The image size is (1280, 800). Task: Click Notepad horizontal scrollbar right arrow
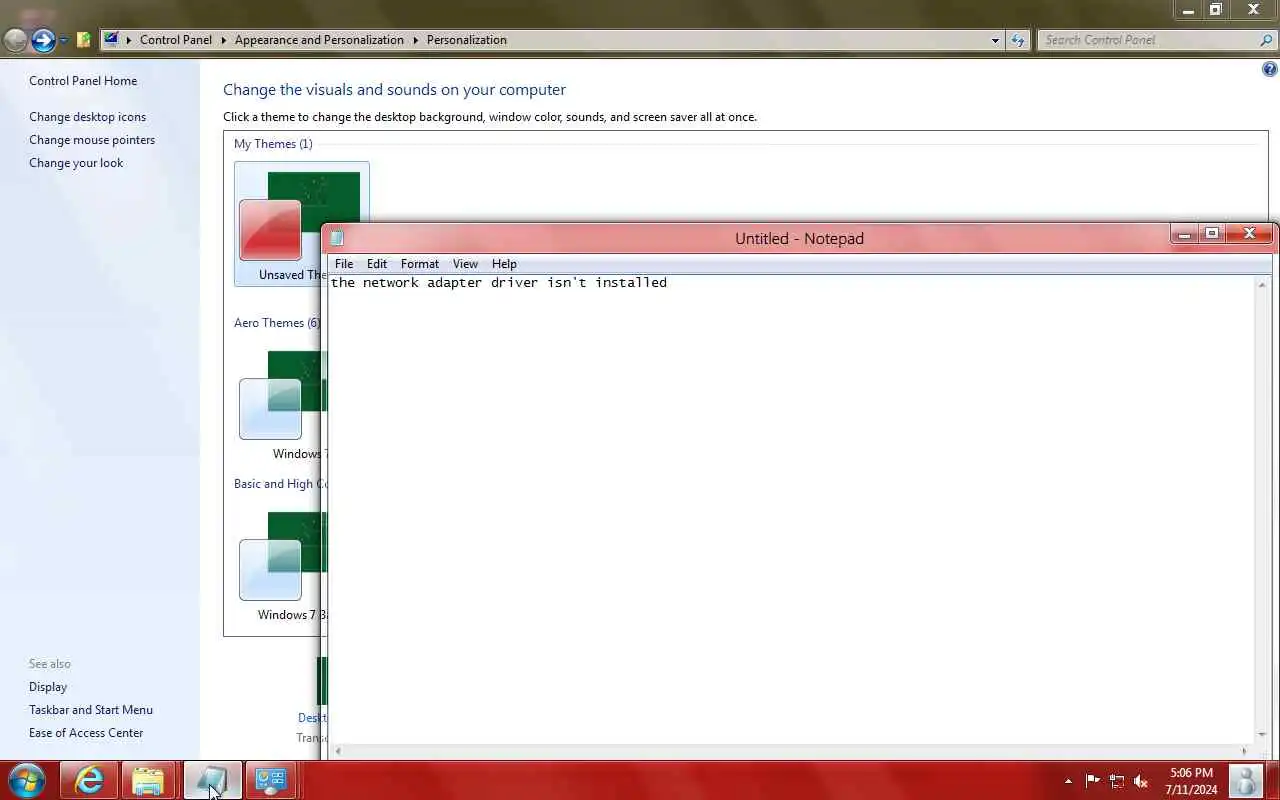pyautogui.click(x=1245, y=751)
